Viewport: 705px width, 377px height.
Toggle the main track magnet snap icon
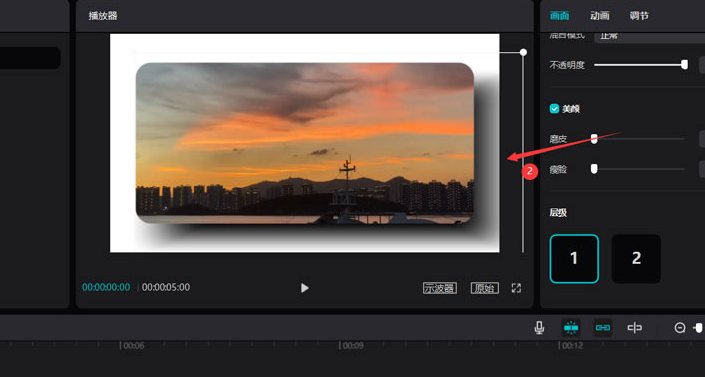(x=571, y=328)
